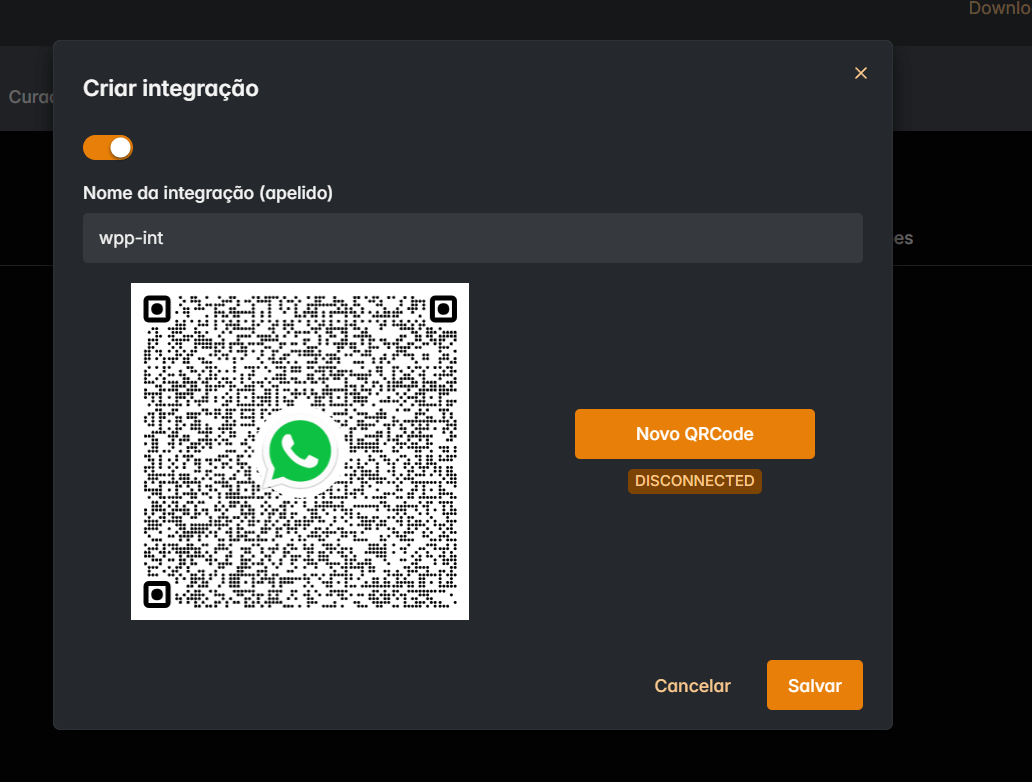Click the orange toggle knob
The image size is (1032, 782).
pos(119,147)
